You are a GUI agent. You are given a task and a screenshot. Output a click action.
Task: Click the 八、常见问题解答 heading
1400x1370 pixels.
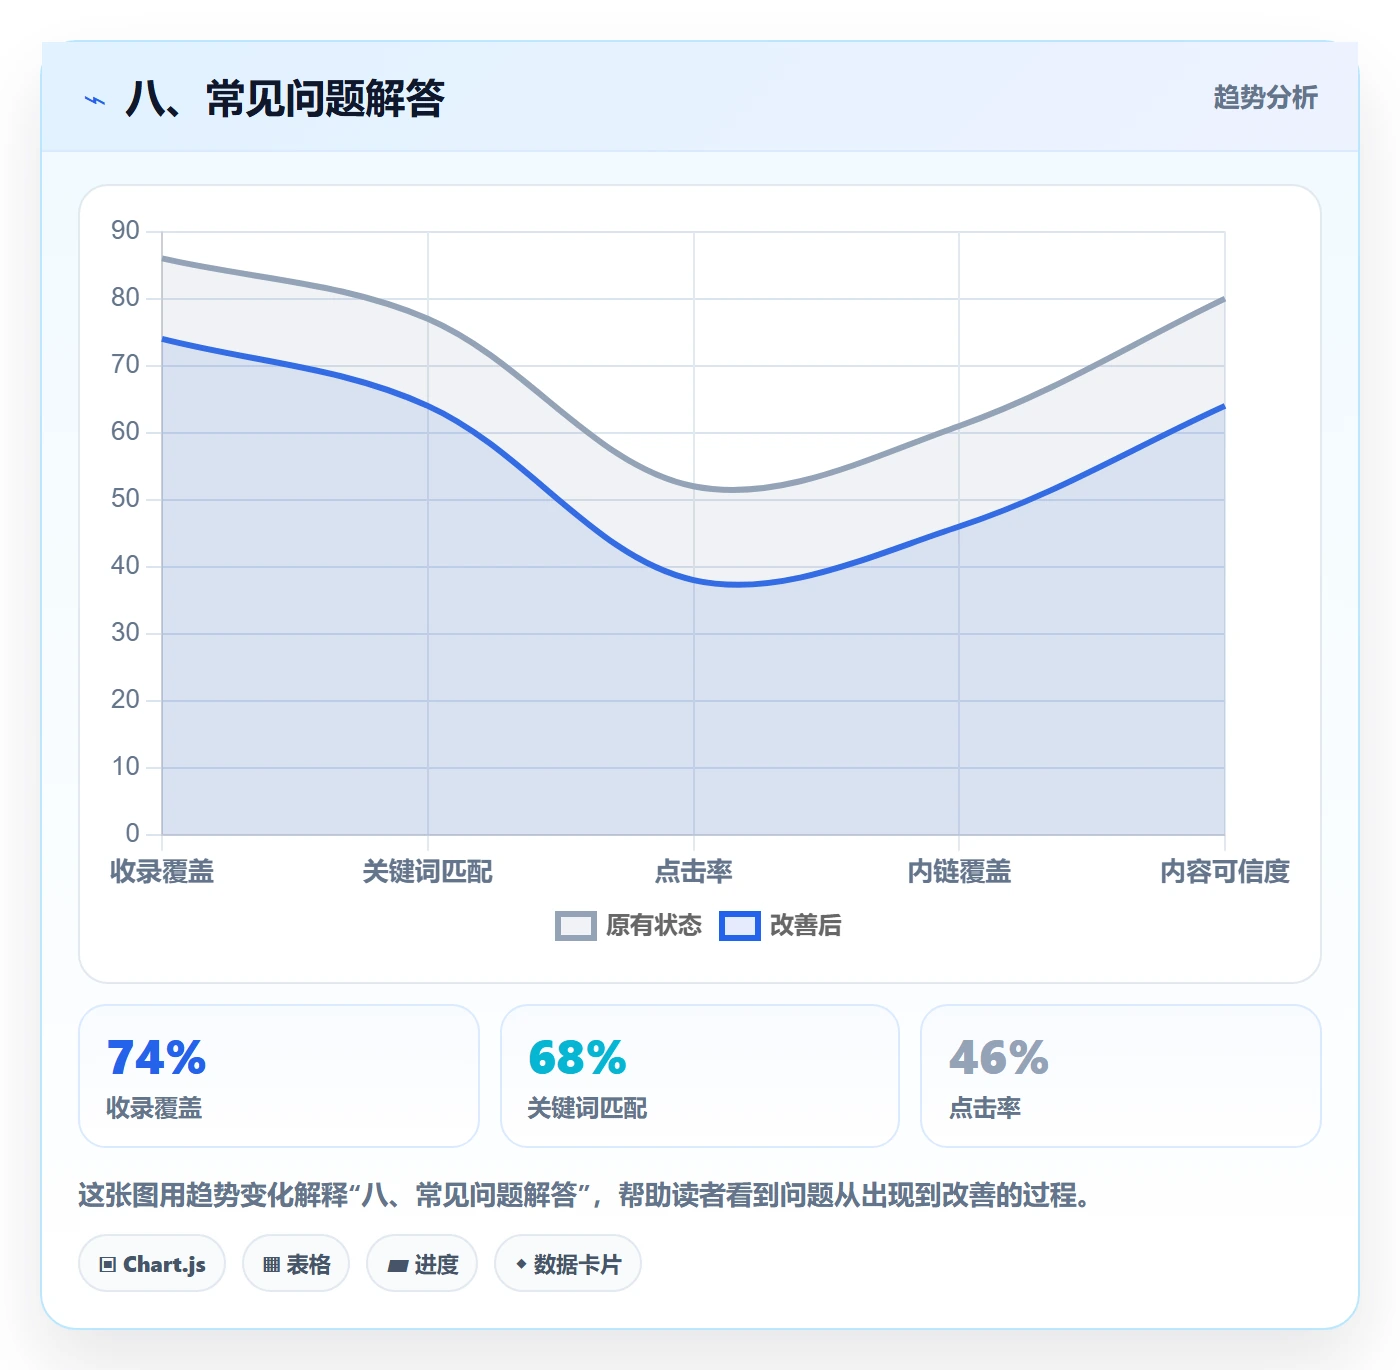coord(285,99)
